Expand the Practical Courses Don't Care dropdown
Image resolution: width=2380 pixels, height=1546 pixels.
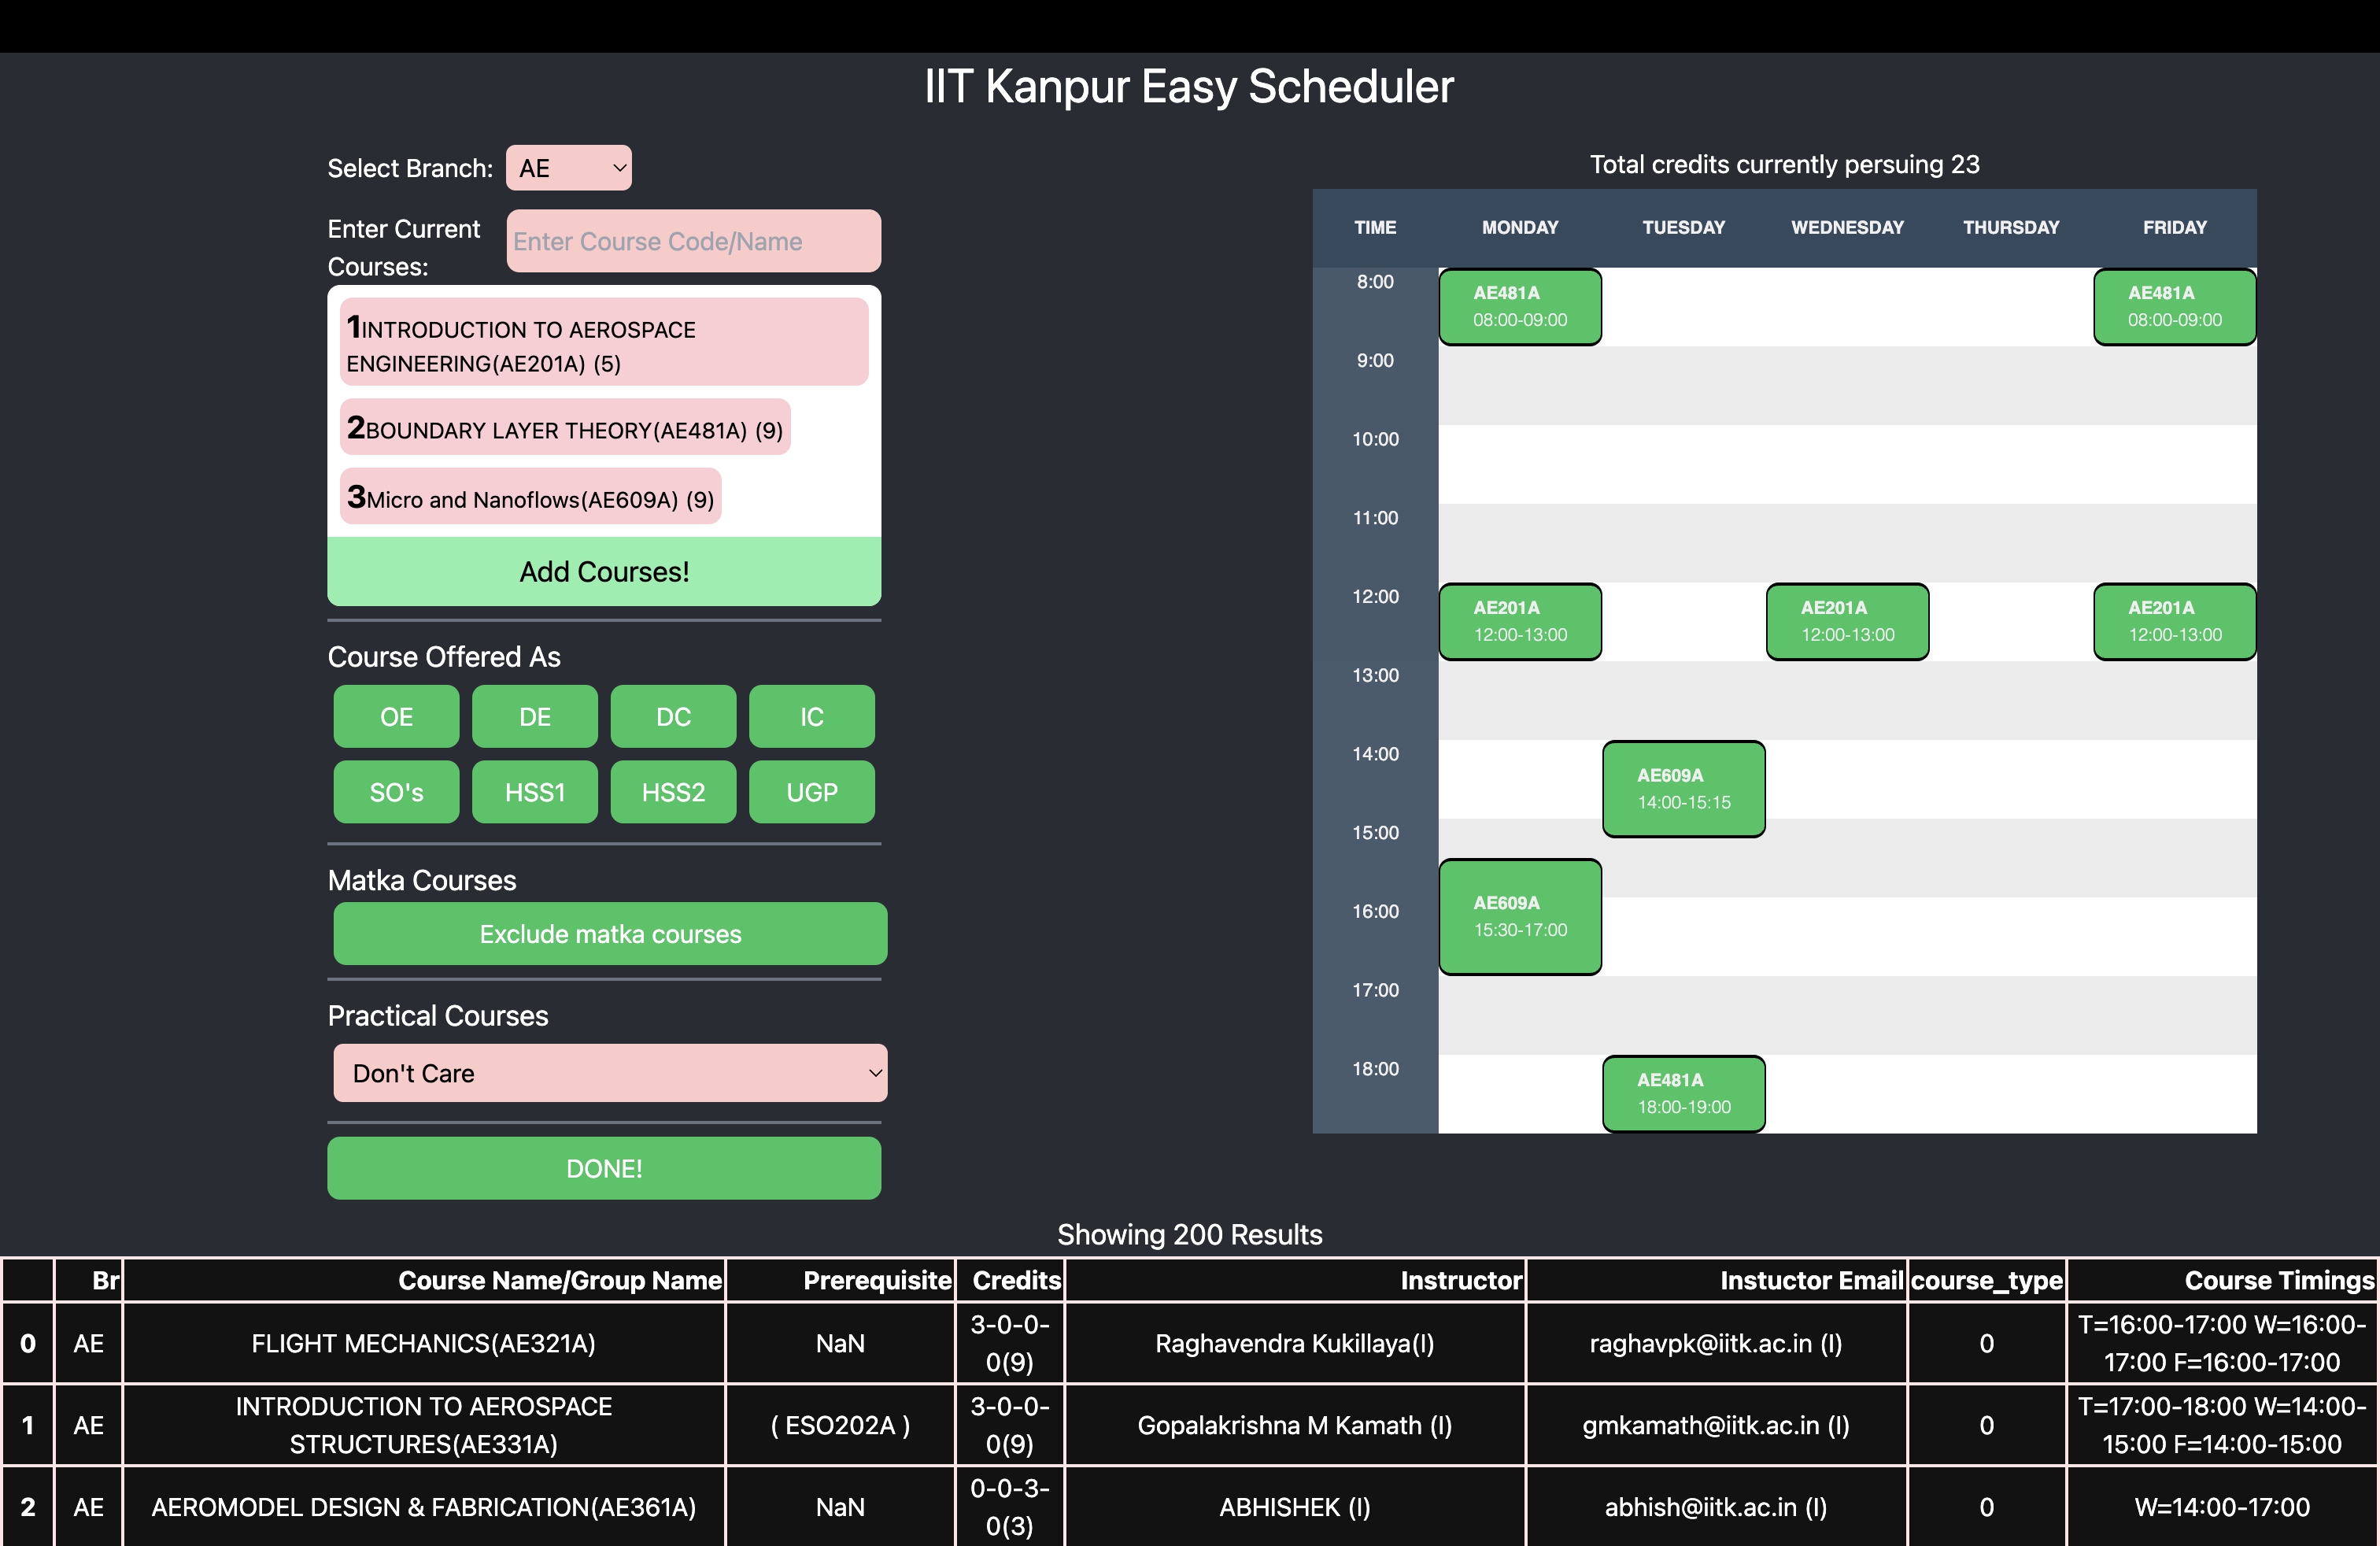610,1073
